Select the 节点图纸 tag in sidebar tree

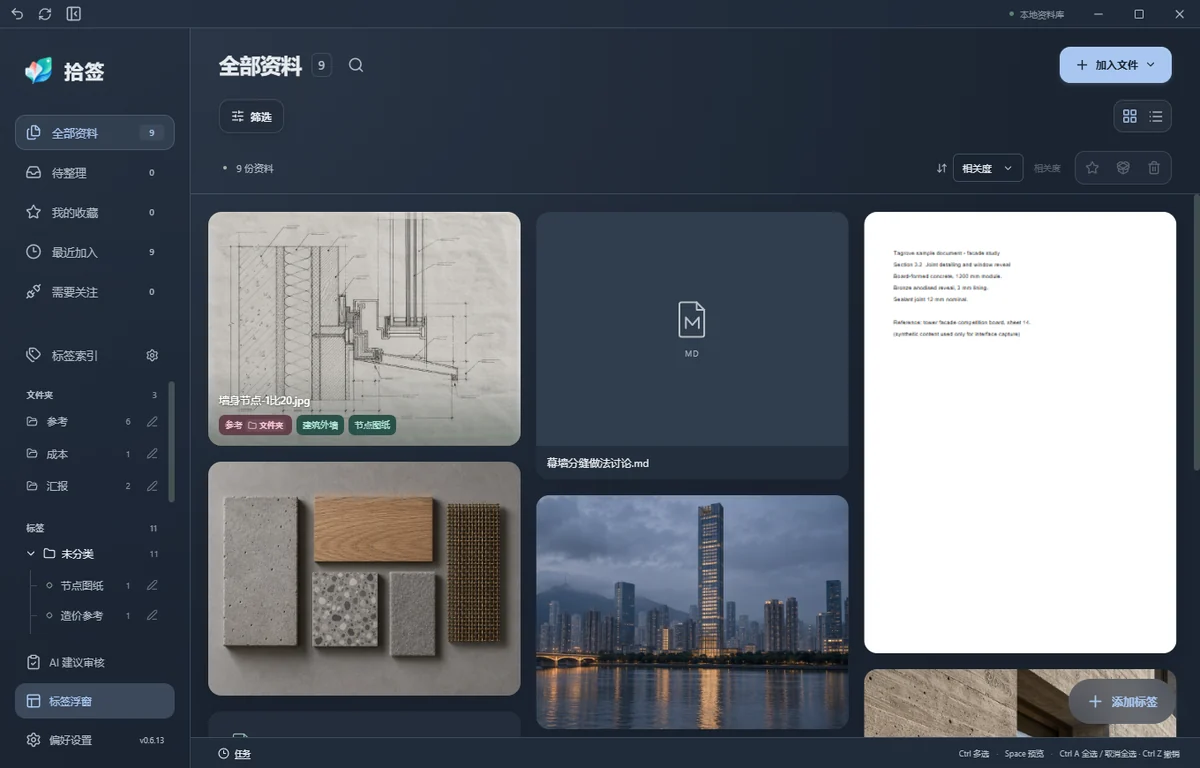point(82,586)
